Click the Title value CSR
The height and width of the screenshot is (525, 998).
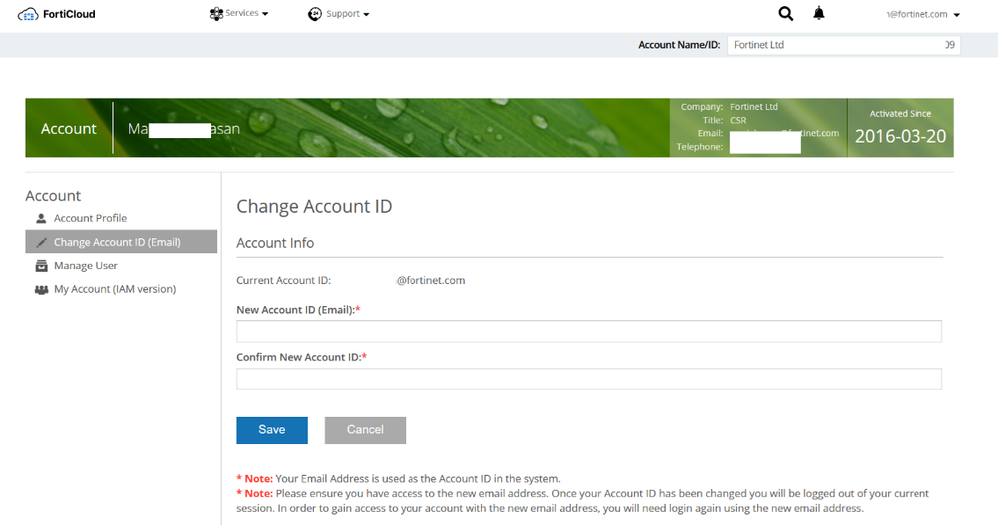tap(738, 120)
